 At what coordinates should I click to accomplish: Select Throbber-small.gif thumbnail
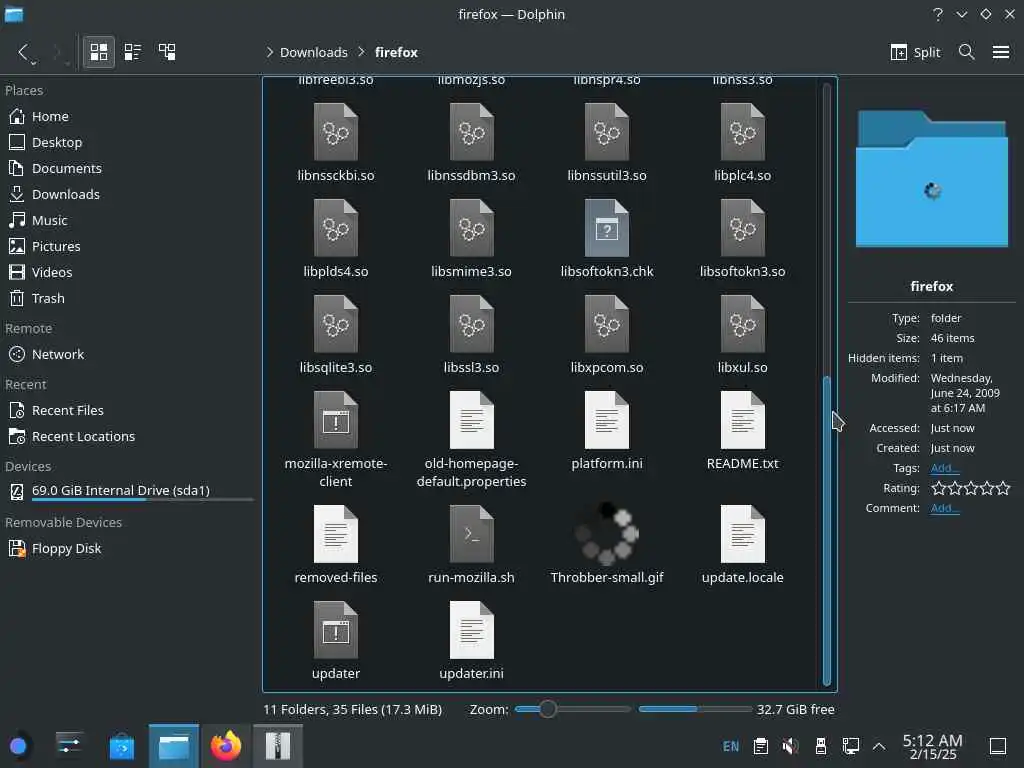607,534
